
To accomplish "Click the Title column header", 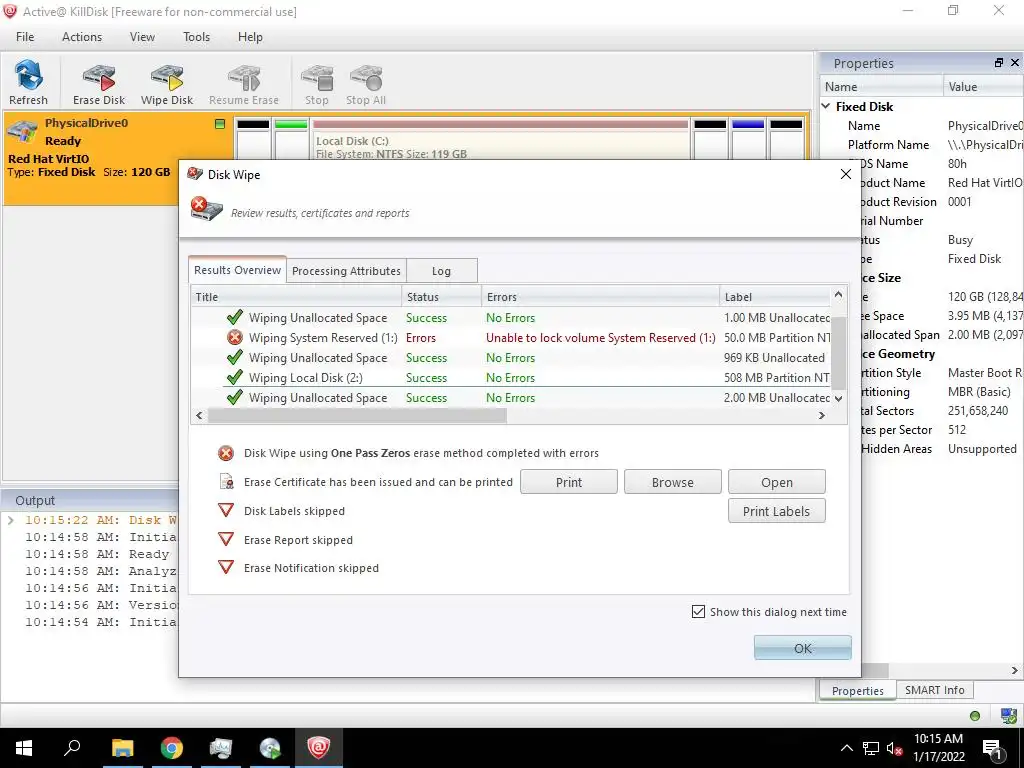I will 296,296.
